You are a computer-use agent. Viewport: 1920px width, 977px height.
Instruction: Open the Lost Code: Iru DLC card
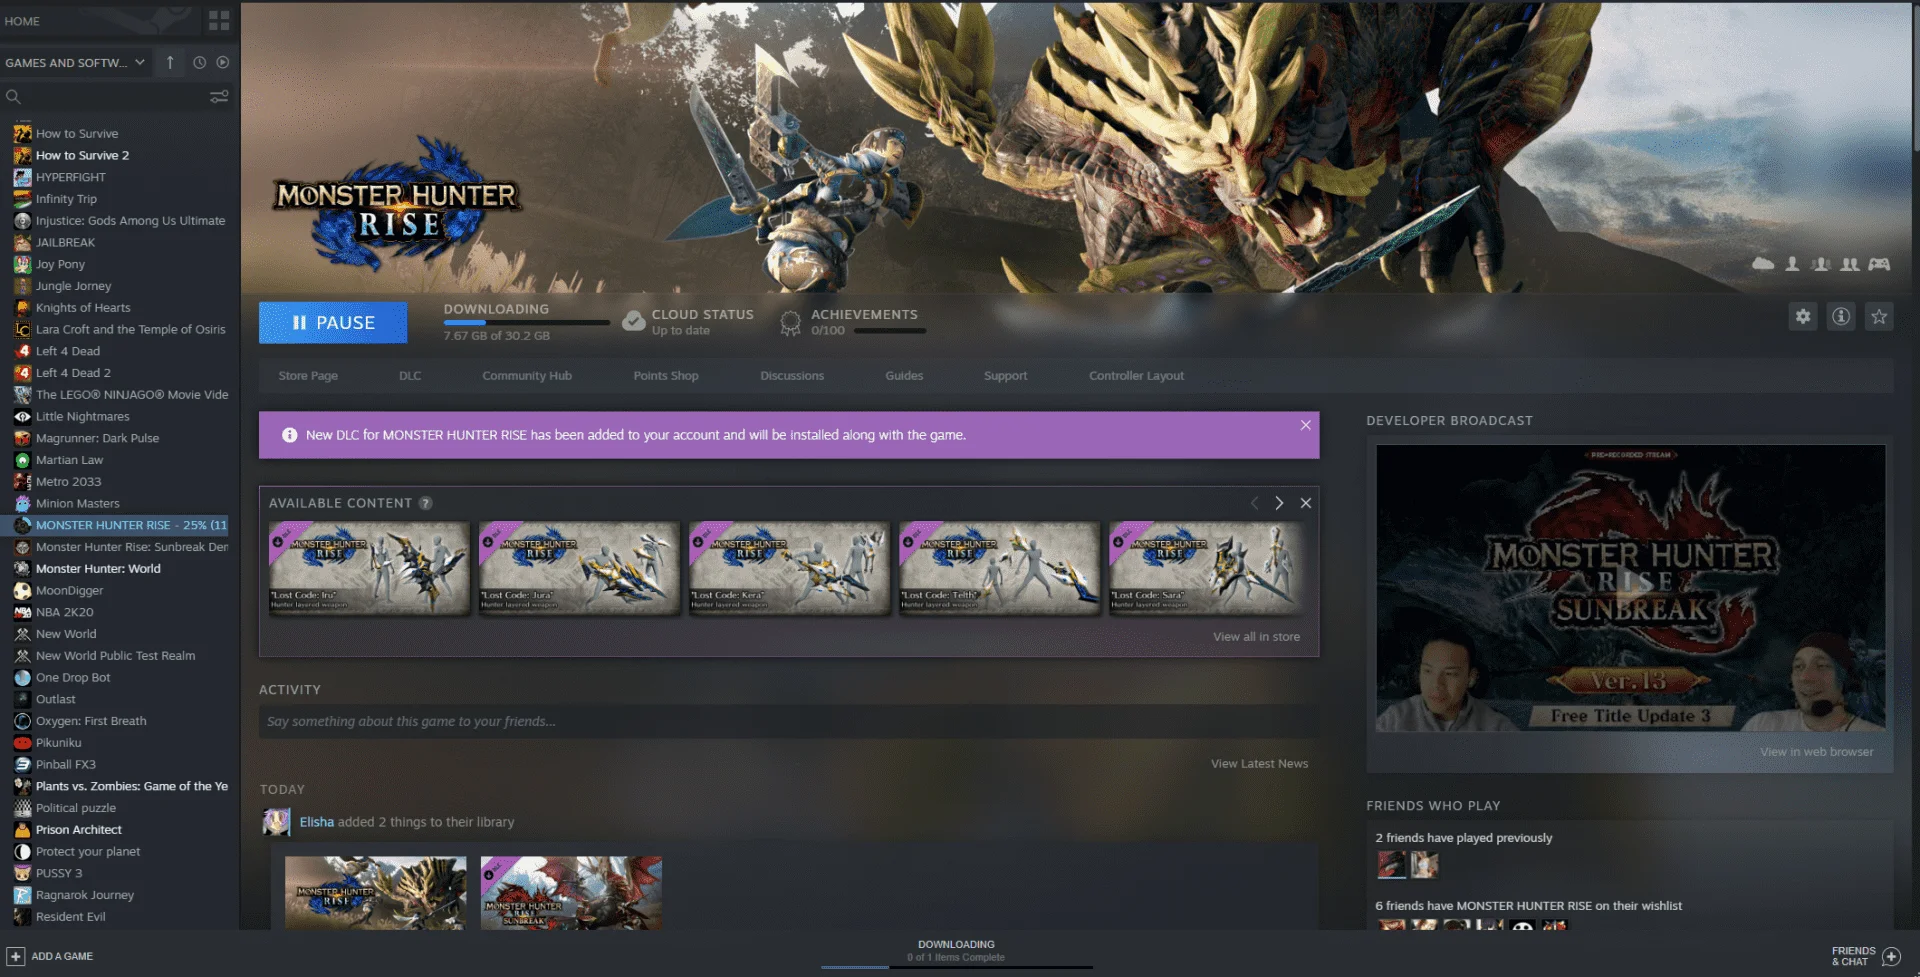369,568
